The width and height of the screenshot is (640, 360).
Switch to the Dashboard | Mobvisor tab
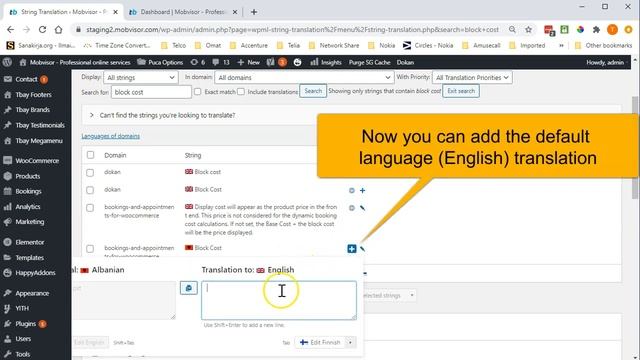[182, 12]
